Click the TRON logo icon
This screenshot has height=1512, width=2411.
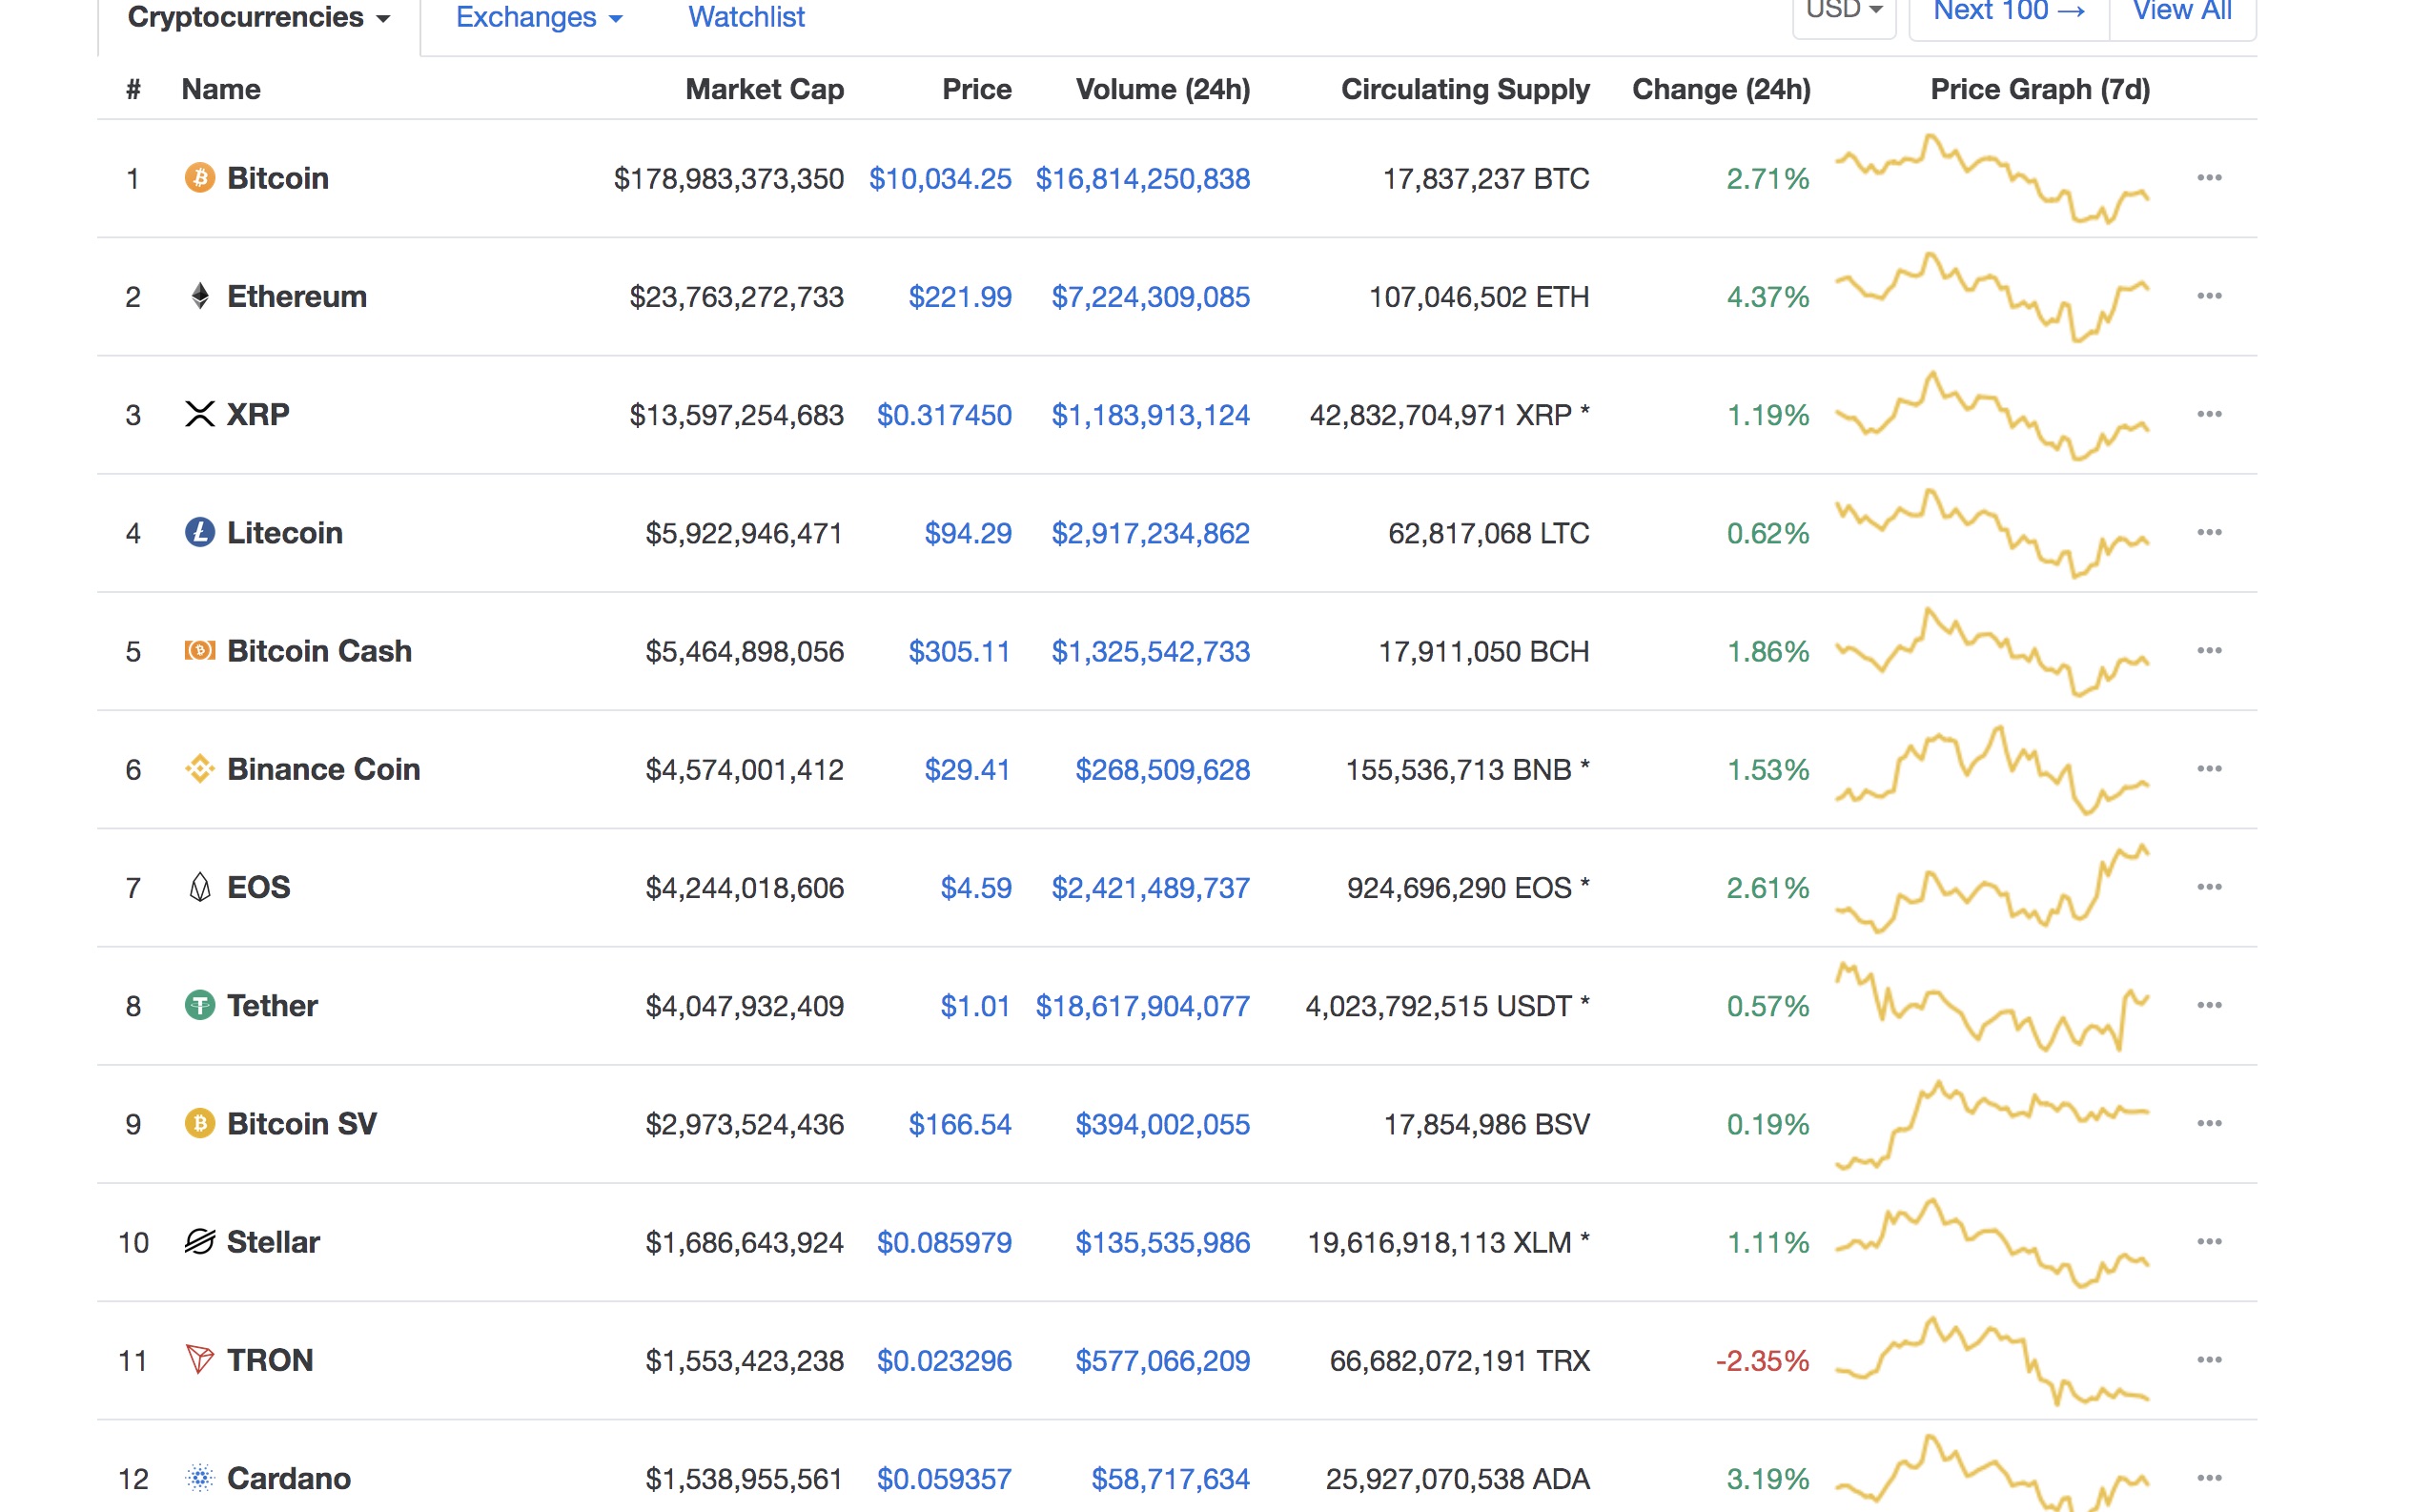(x=200, y=1360)
